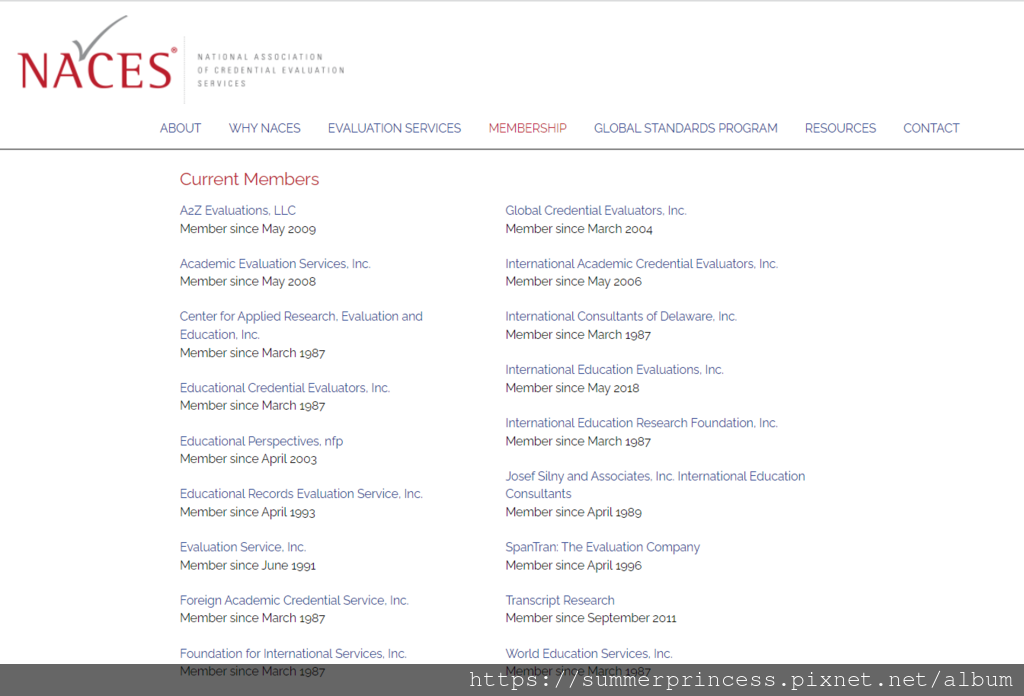Open SpanTran: The Evaluation Company link
The width and height of the screenshot is (1024, 696).
point(602,547)
